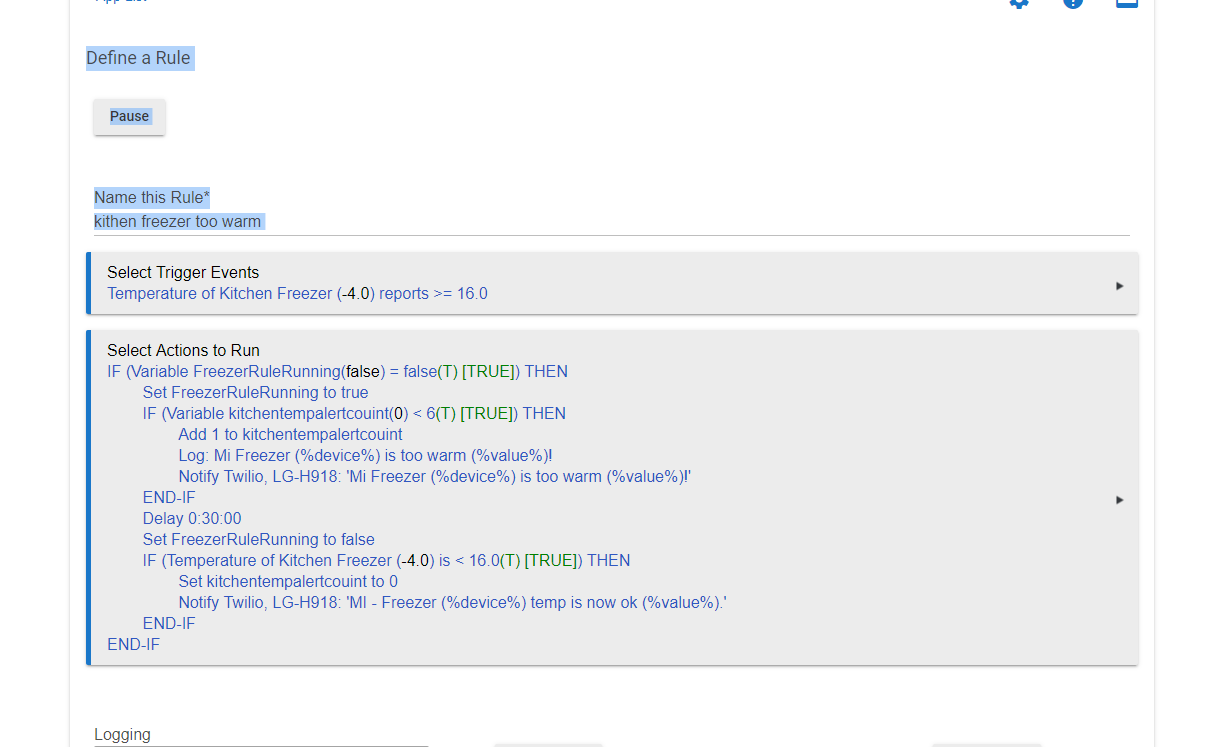Expand the Select Trigger Events arrow
The width and height of the screenshot is (1226, 747).
[1119, 286]
